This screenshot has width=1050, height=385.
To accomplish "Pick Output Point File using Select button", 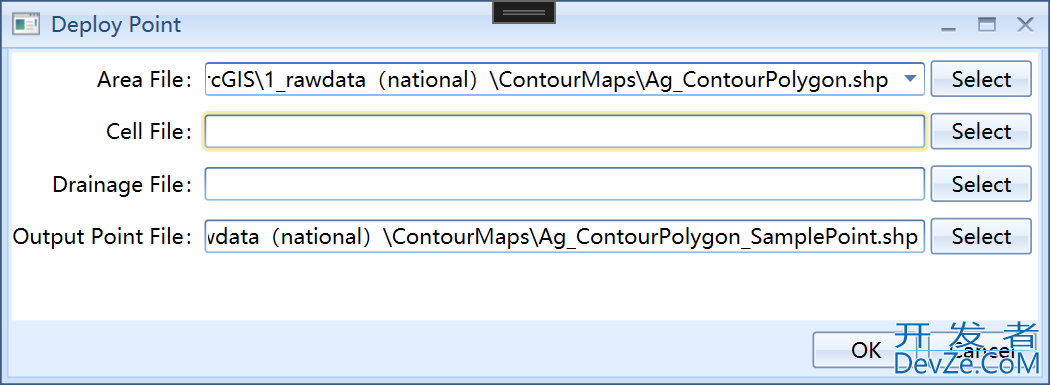I will pos(981,236).
